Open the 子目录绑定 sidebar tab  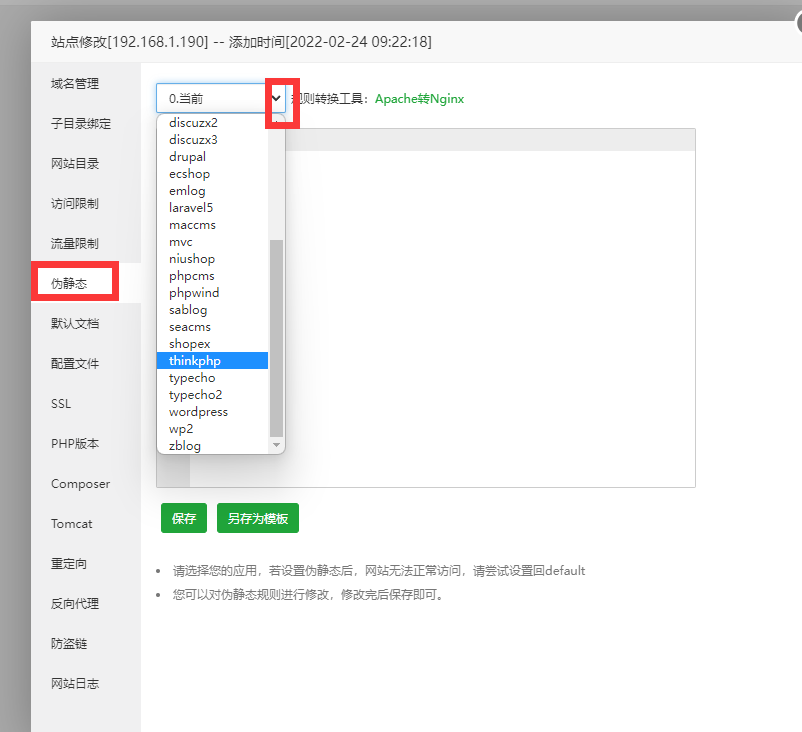(x=81, y=123)
